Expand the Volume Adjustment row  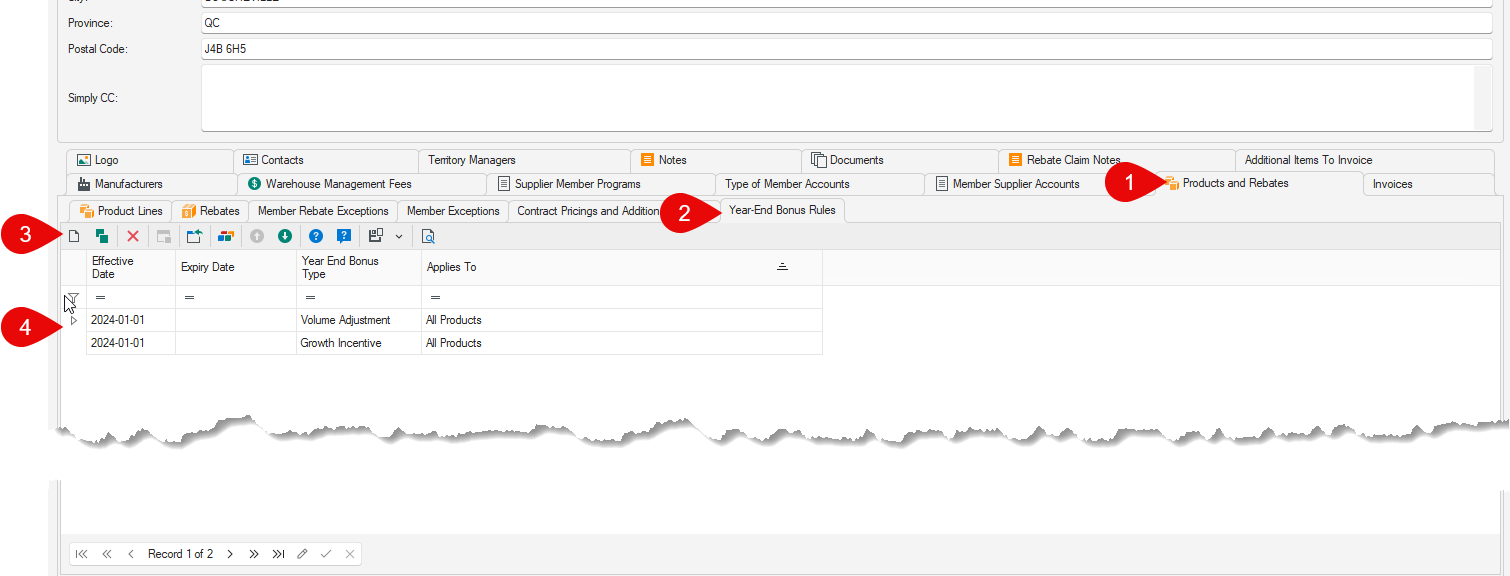[73, 321]
